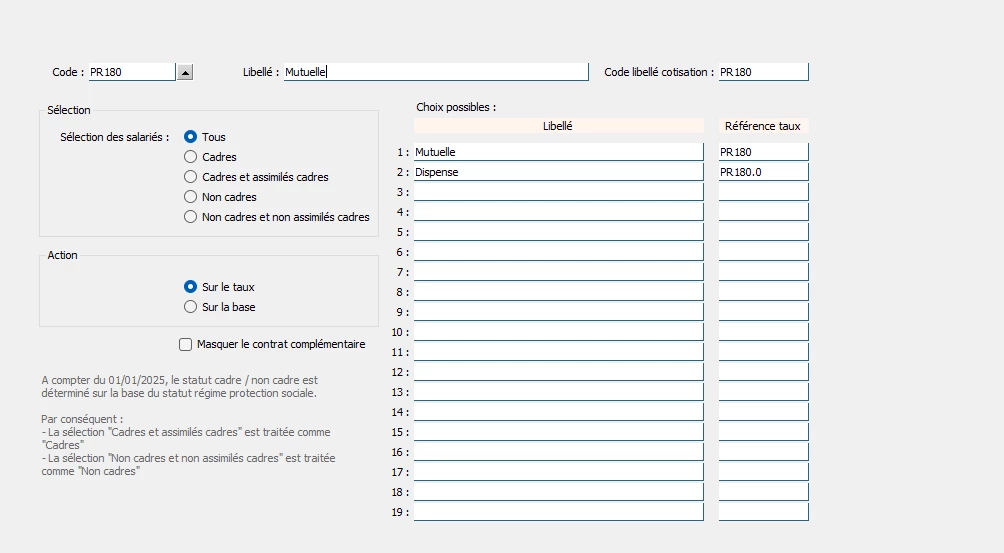Select the Cadres radio option

pos(191,157)
